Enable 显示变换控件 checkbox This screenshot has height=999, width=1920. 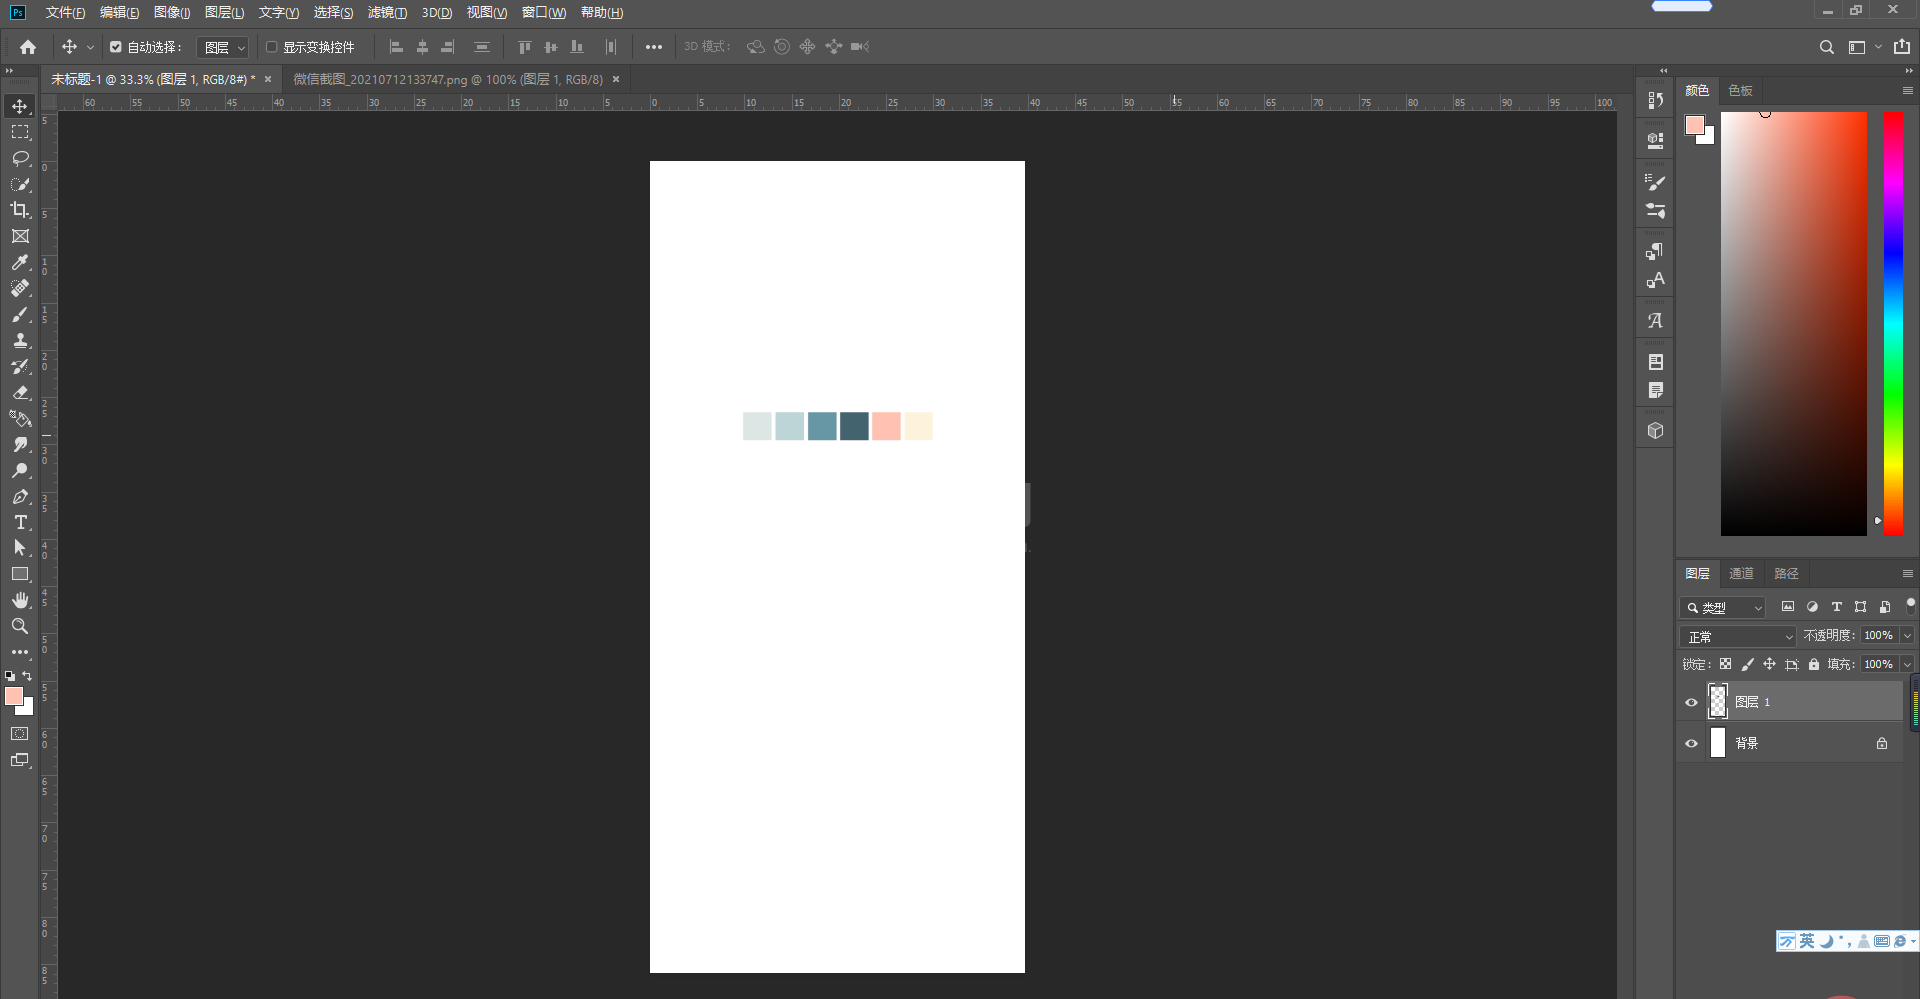(x=271, y=47)
